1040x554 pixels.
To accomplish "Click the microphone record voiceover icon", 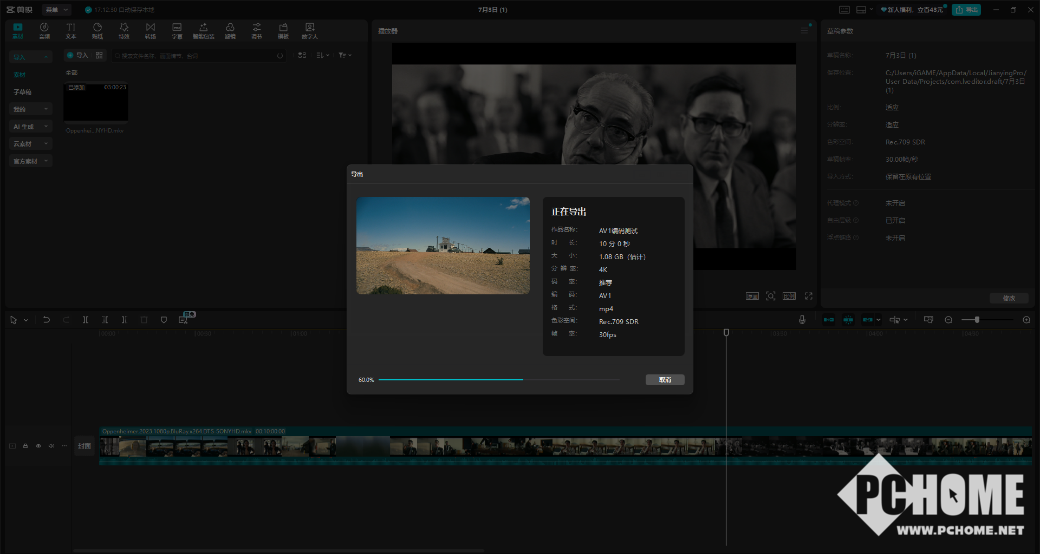I will click(802, 320).
